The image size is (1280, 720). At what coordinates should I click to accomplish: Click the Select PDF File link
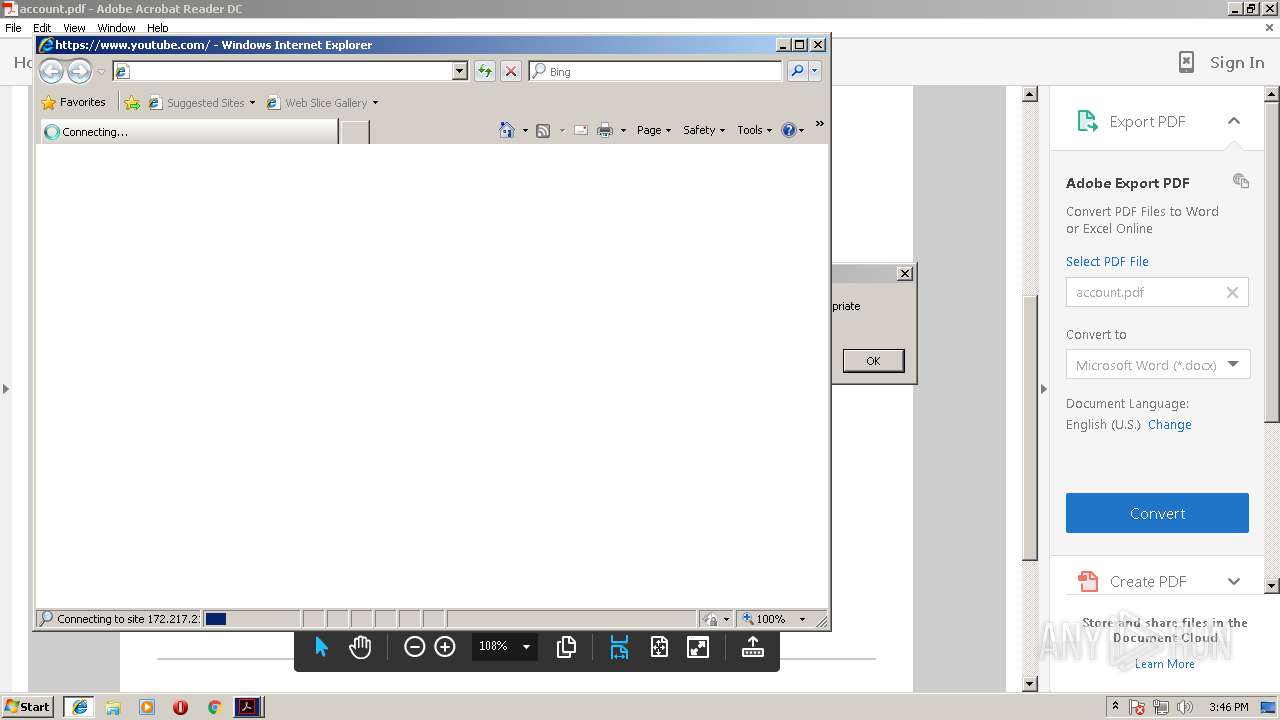point(1107,261)
